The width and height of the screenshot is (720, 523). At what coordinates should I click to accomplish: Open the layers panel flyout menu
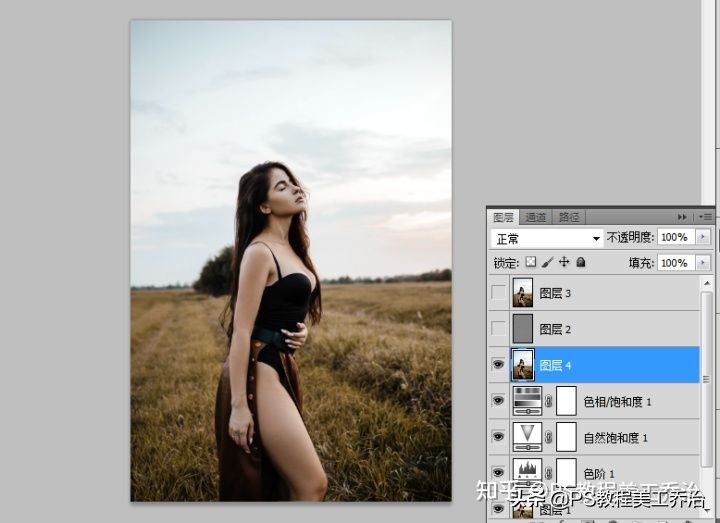705,217
